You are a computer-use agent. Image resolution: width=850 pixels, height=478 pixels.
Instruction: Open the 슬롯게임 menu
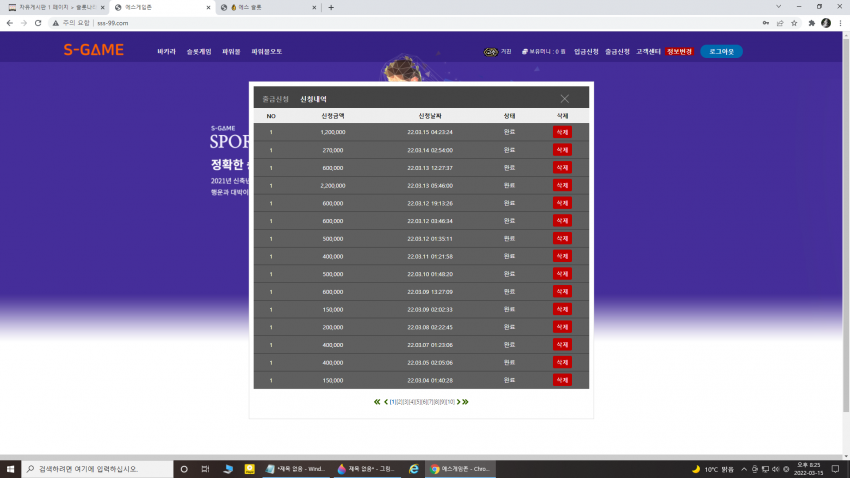(199, 51)
